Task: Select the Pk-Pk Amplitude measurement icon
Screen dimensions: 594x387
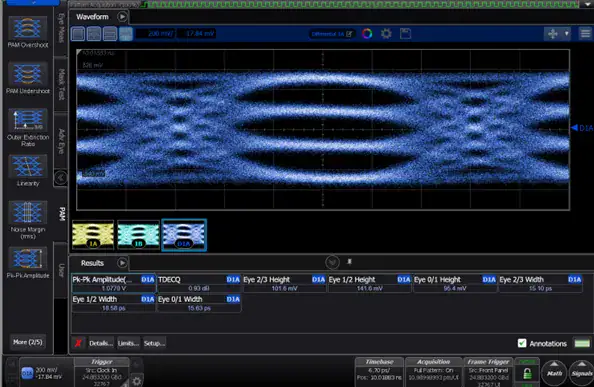Action: (x=28, y=262)
